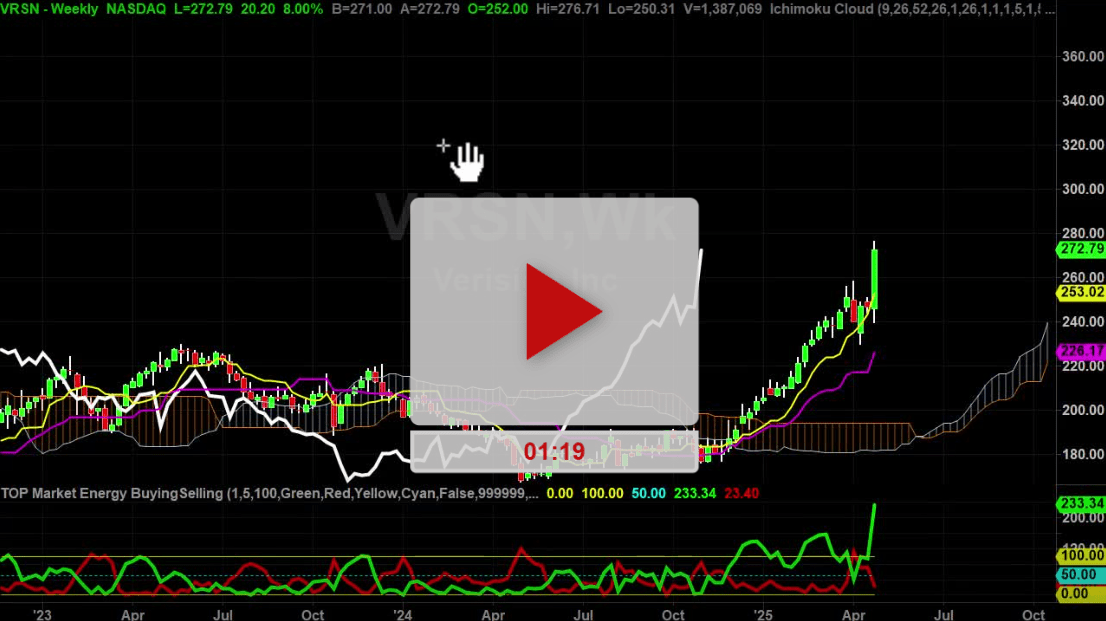
Task: Click the red play button overlay
Action: [563, 311]
